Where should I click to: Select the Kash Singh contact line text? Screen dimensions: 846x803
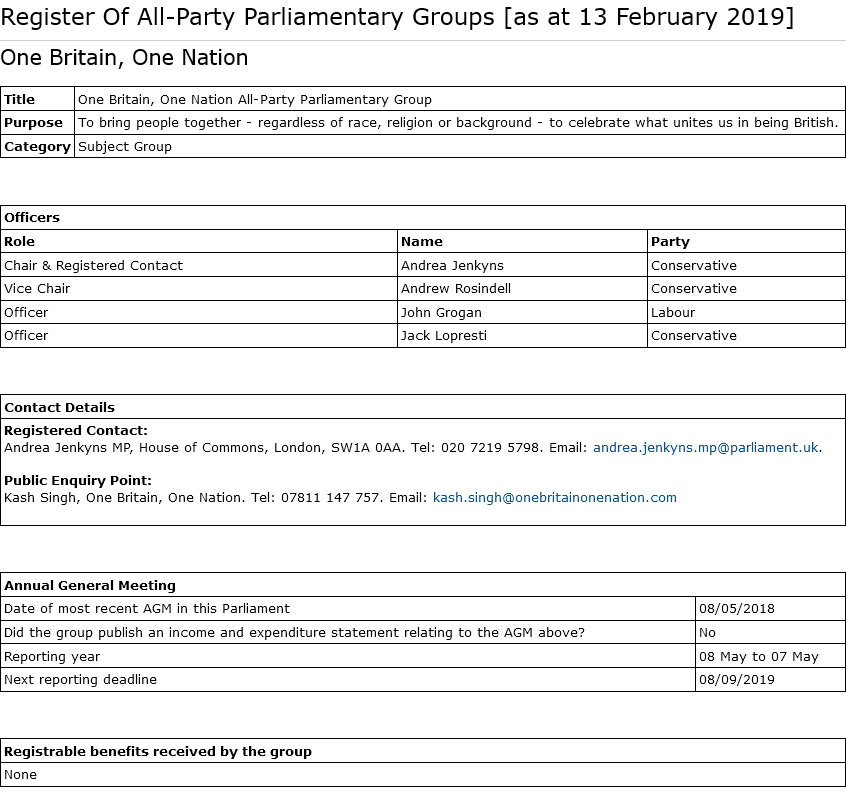point(340,498)
